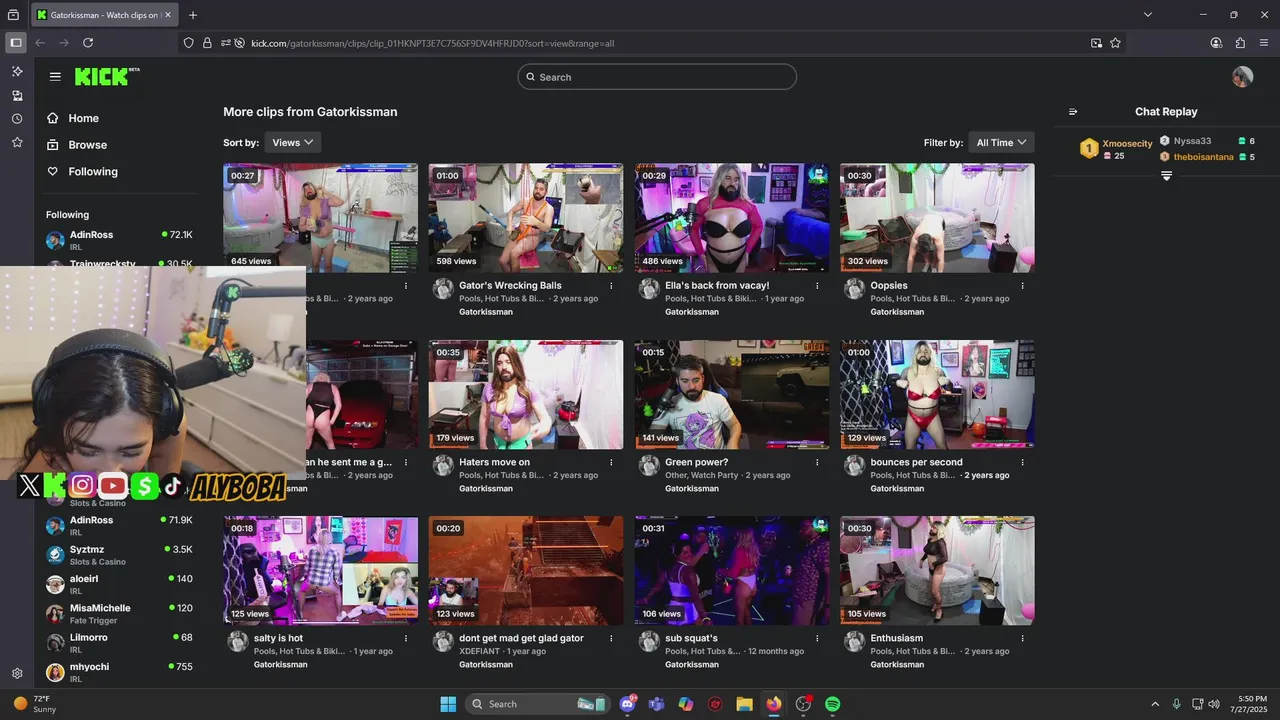Play the Oopsies clip thumbnail
This screenshot has height=720, width=1280.
point(937,218)
